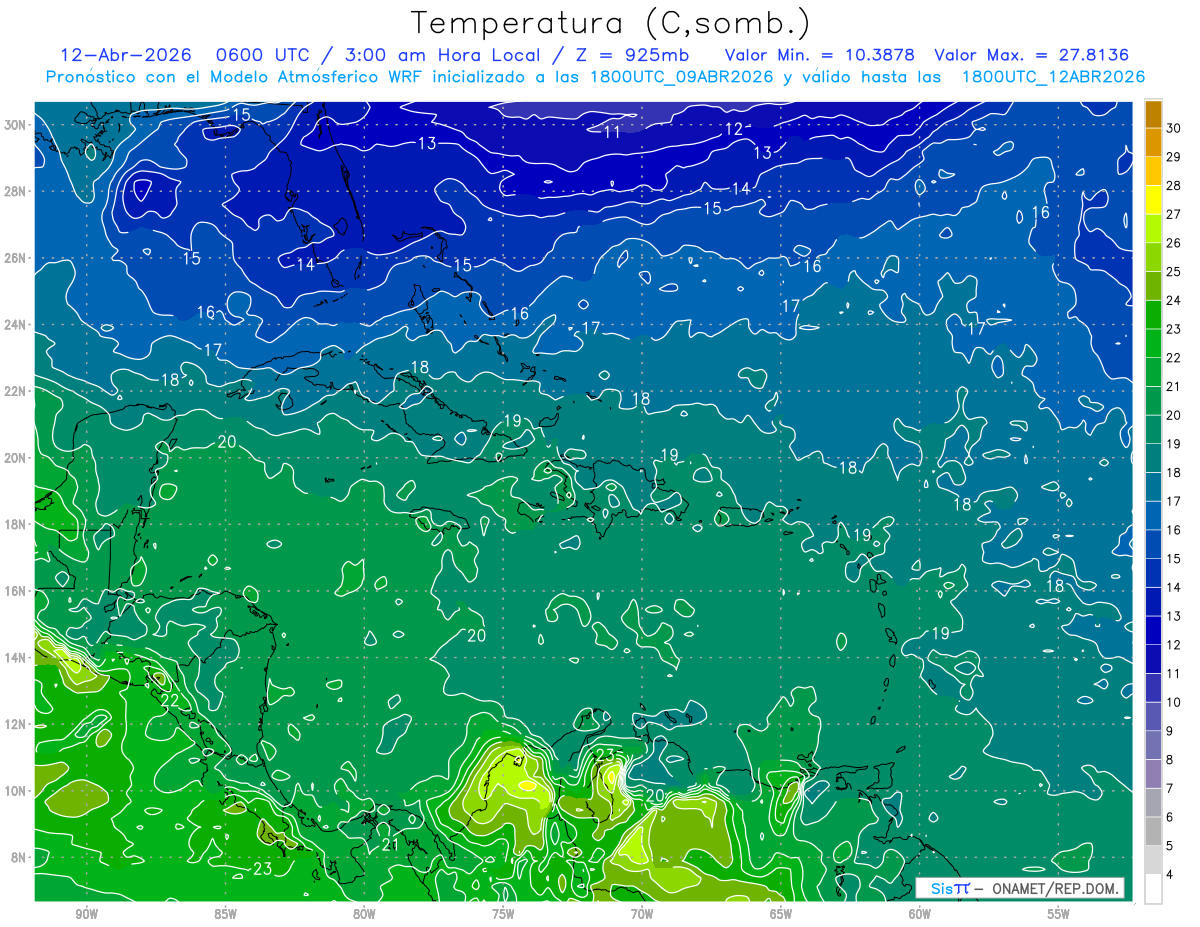Click the SisPI ONAMET/REP.DOM. credit box
Image resolution: width=1200 pixels, height=927 pixels.
pyautogui.click(x=1020, y=888)
